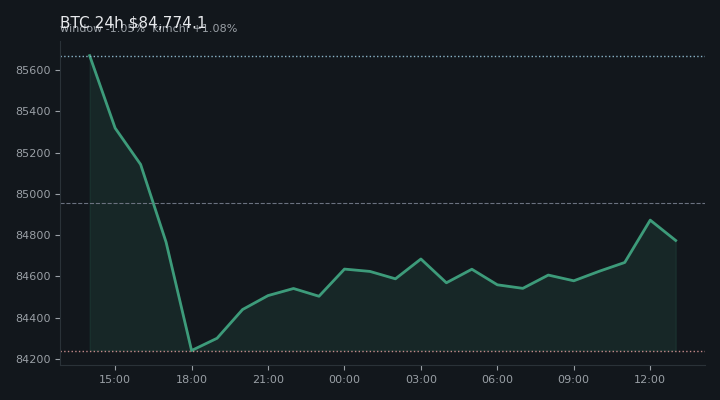Click the 84600 y-axis label

coord(33,276)
